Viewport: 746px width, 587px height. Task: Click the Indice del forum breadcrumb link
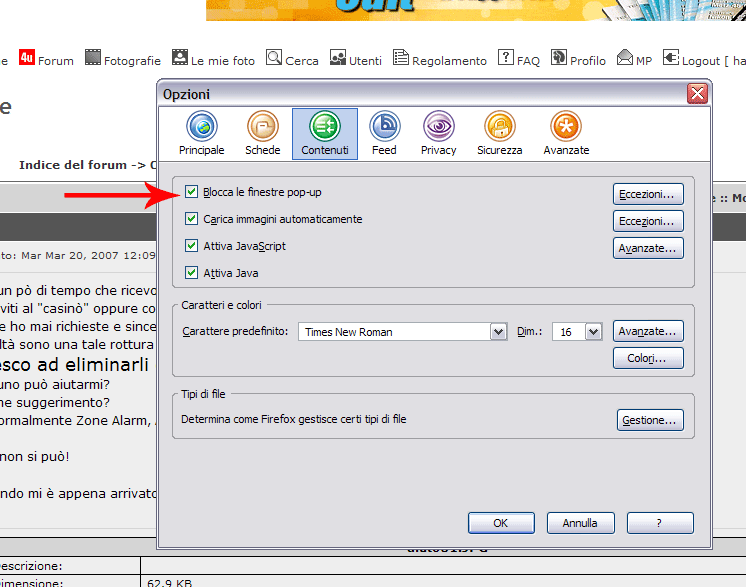(x=73, y=165)
